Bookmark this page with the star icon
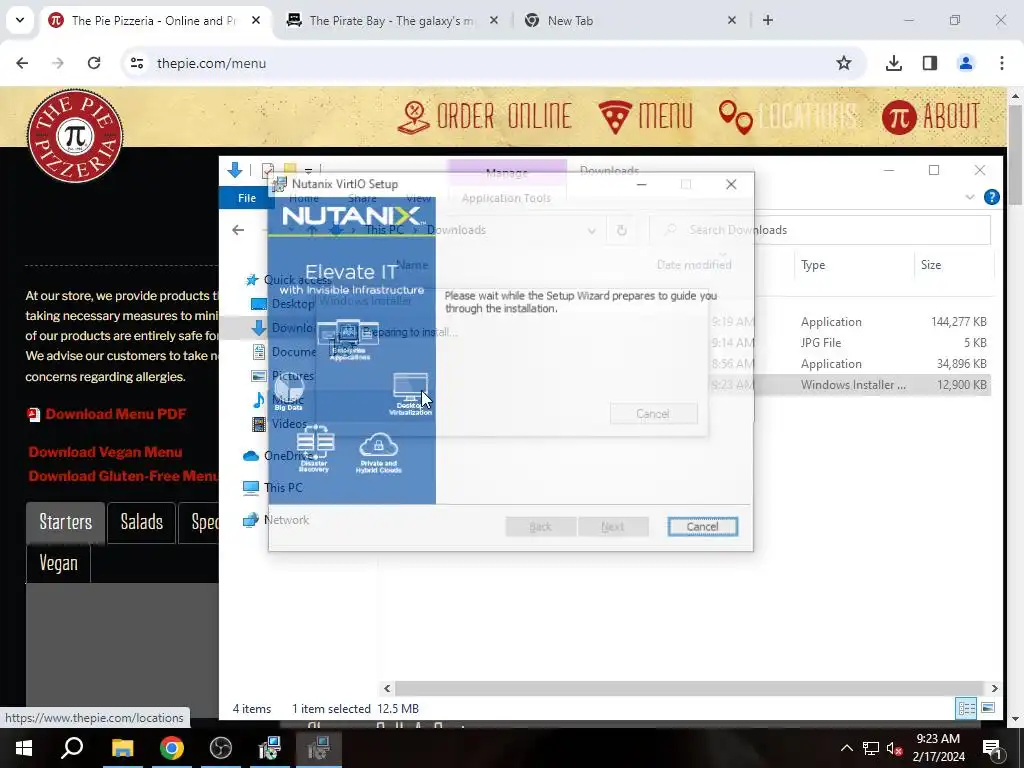The image size is (1024, 768). pyautogui.click(x=844, y=63)
